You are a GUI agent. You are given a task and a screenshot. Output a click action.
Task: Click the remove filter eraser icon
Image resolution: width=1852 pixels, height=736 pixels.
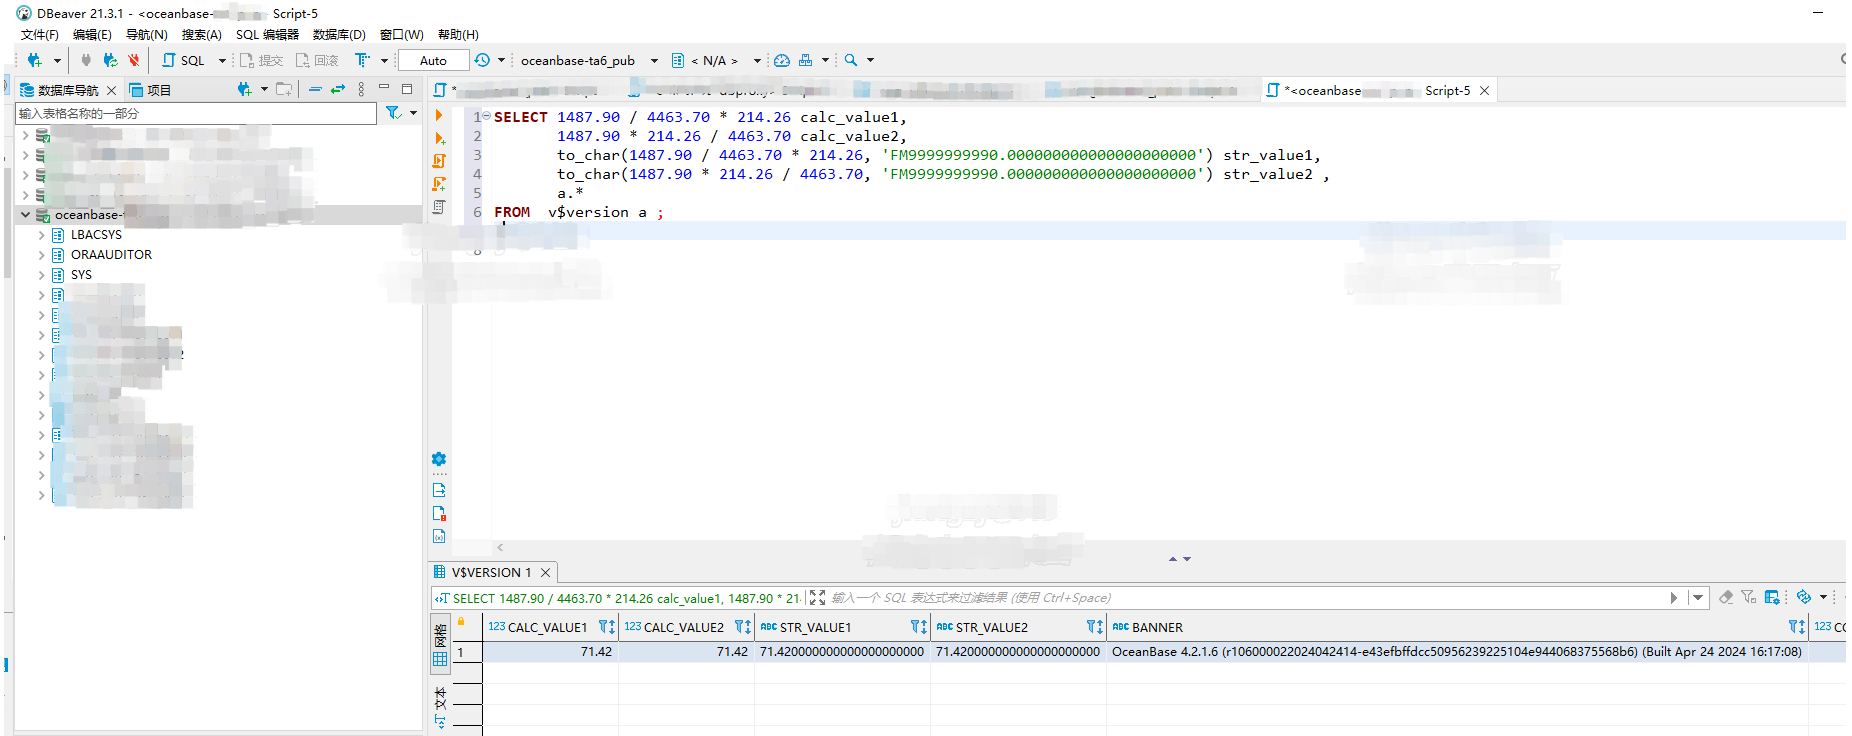pyautogui.click(x=1726, y=597)
